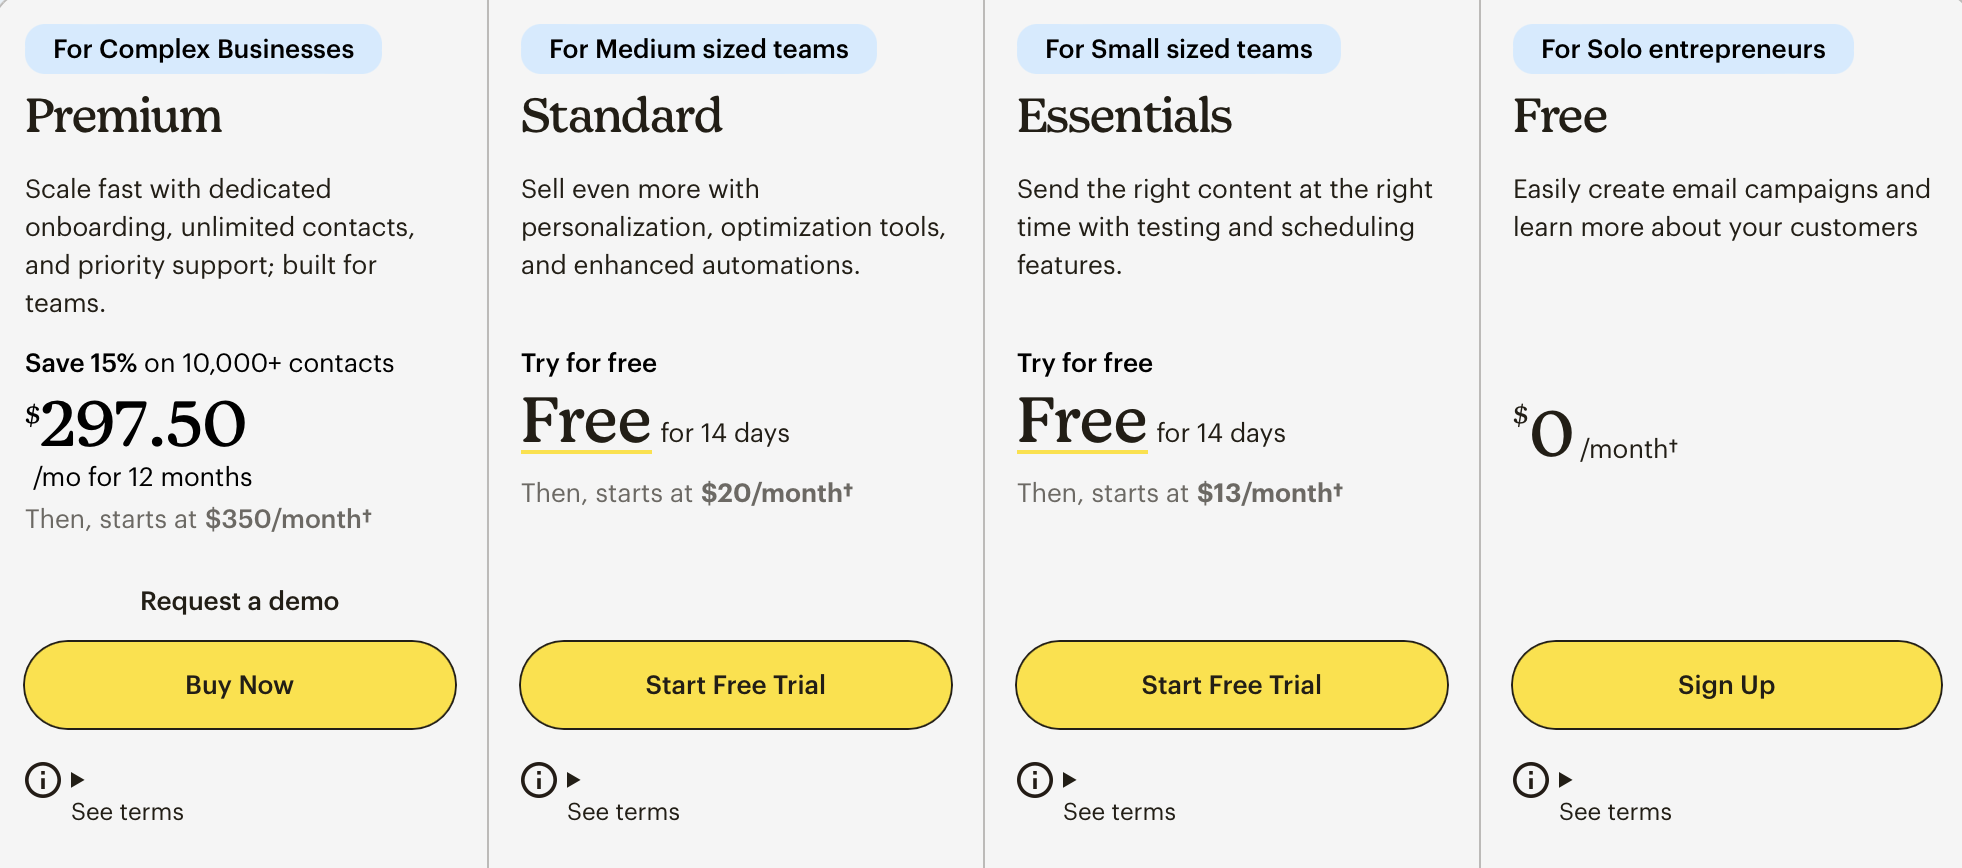The width and height of the screenshot is (1962, 868).
Task: Click the For Medium sized teams badge
Action: pyautogui.click(x=698, y=48)
